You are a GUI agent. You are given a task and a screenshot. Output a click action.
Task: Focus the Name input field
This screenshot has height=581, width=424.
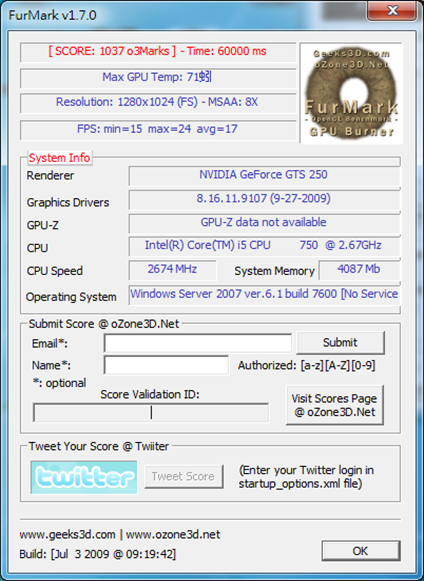(x=166, y=365)
